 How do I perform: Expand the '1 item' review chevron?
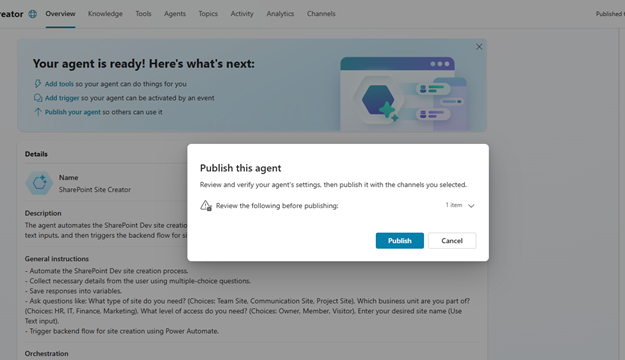coord(471,206)
